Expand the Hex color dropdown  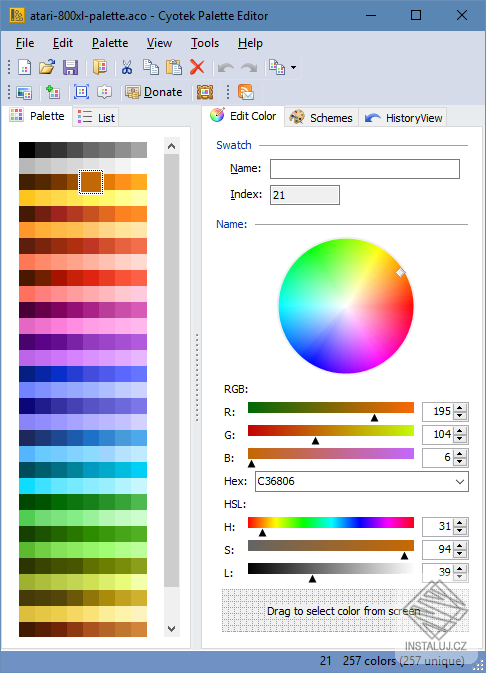pos(460,482)
